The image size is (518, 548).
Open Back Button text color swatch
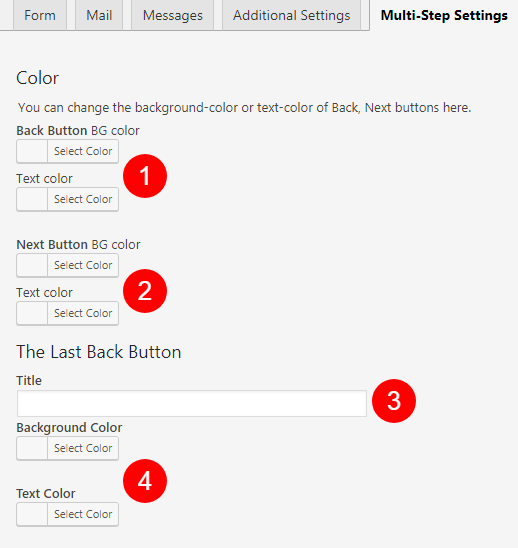click(x=32, y=199)
